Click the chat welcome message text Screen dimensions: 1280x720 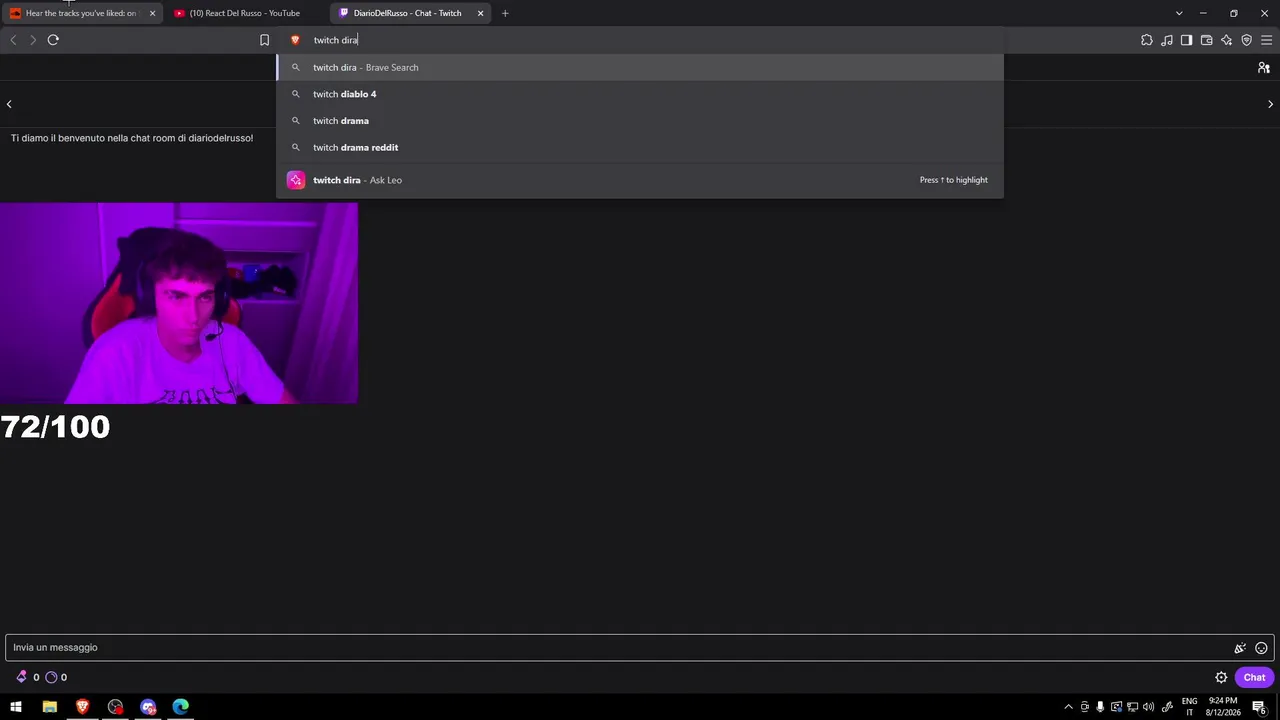tap(132, 138)
